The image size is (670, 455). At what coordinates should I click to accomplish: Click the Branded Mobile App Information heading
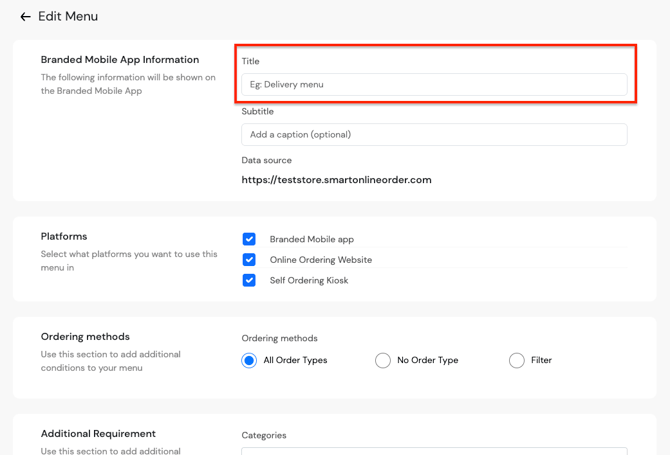pos(120,60)
